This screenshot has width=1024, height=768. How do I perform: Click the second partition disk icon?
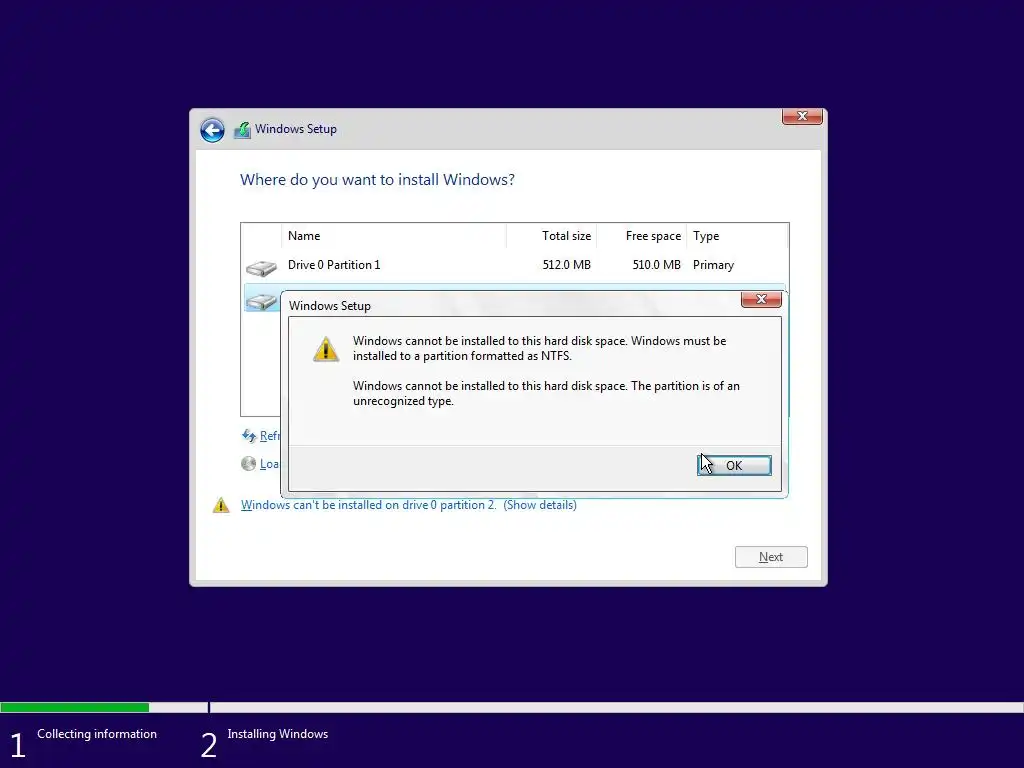(x=261, y=300)
